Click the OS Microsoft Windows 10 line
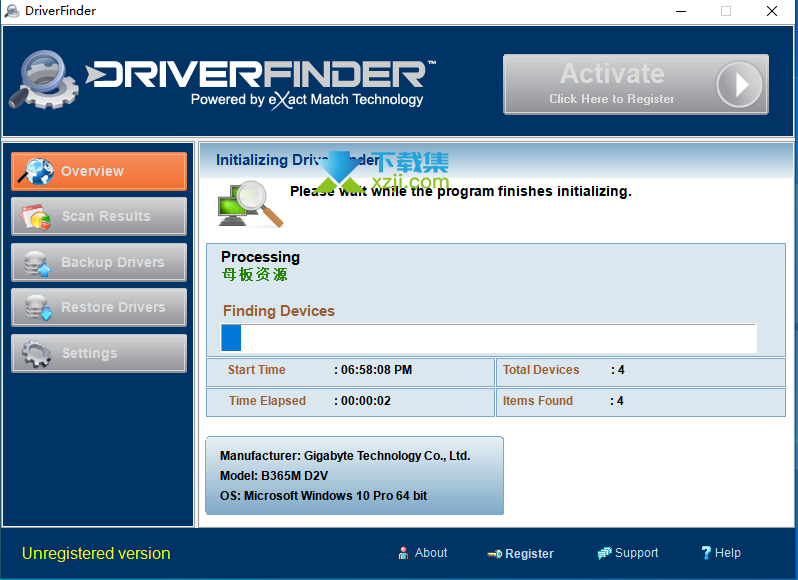Viewport: 798px width, 580px height. click(x=323, y=496)
